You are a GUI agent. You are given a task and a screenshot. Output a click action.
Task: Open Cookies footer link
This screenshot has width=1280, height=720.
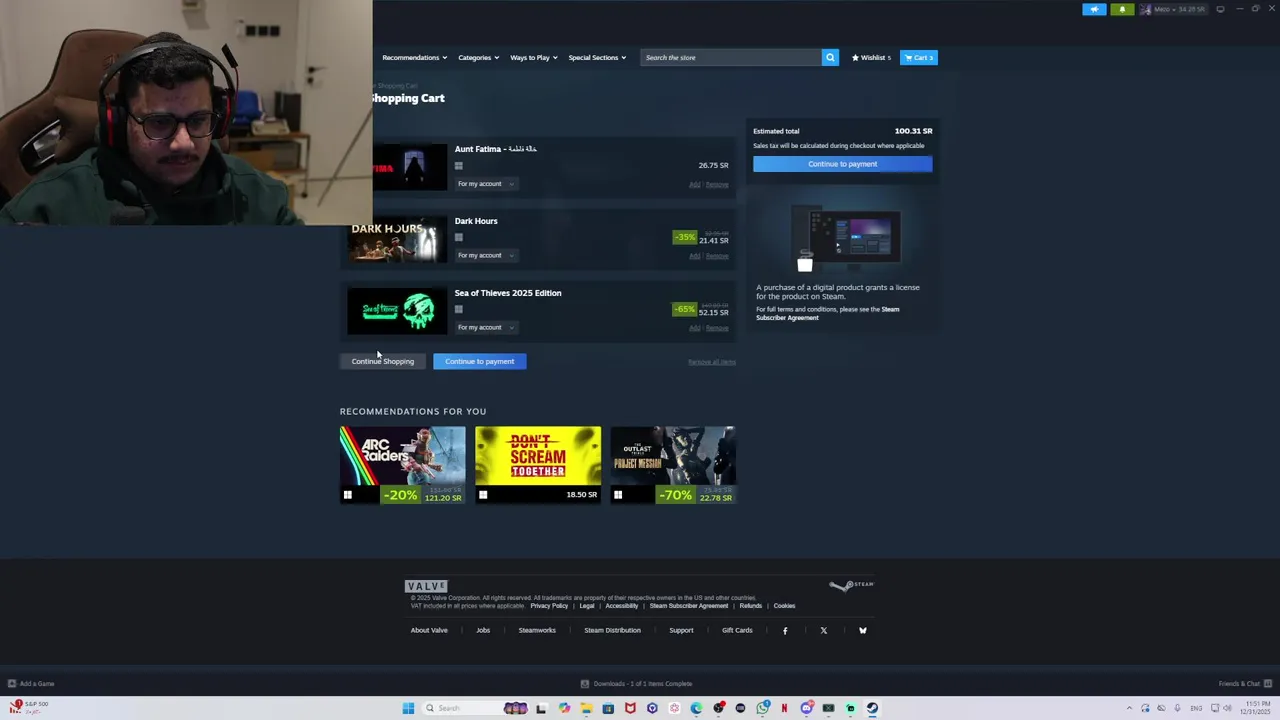(784, 606)
